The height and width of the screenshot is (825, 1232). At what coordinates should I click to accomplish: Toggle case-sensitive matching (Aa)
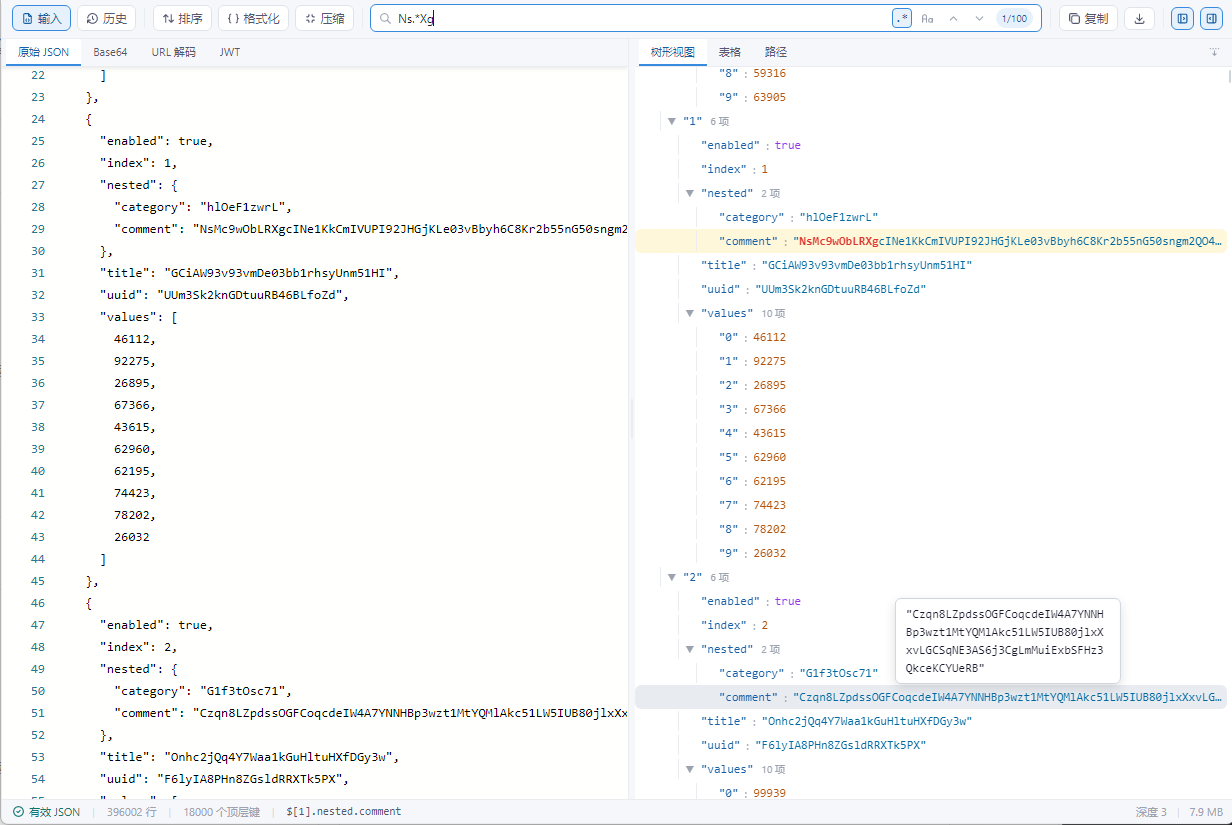[x=927, y=18]
